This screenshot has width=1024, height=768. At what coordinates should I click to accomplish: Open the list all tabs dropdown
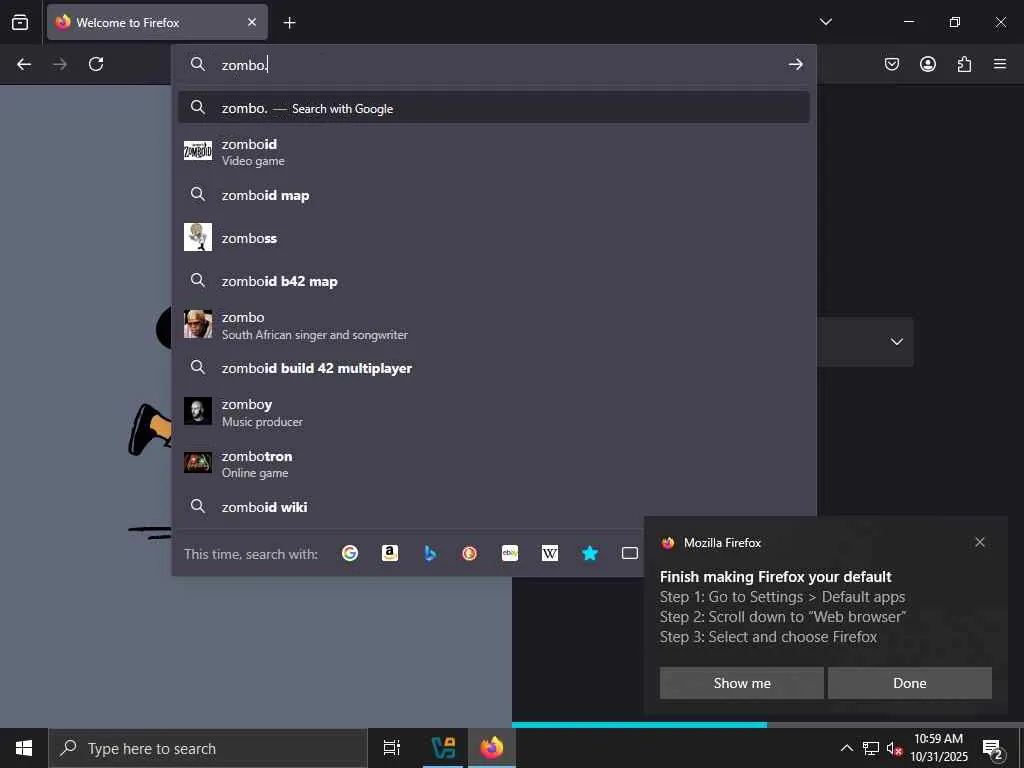(825, 22)
